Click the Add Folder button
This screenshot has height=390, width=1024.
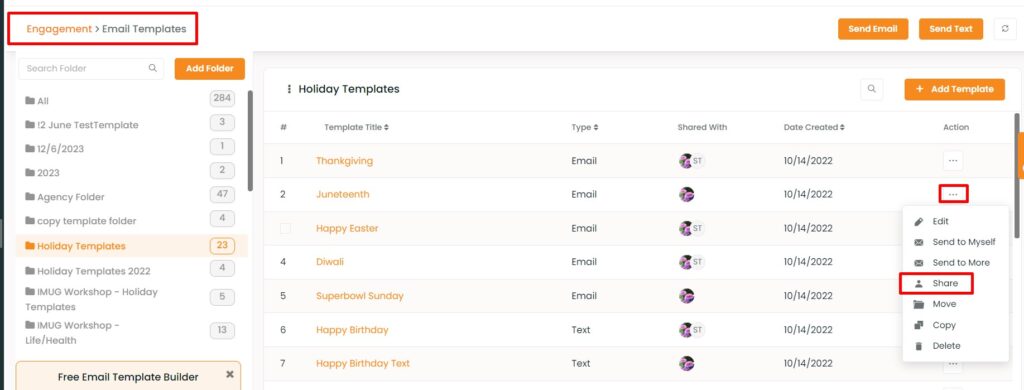210,69
